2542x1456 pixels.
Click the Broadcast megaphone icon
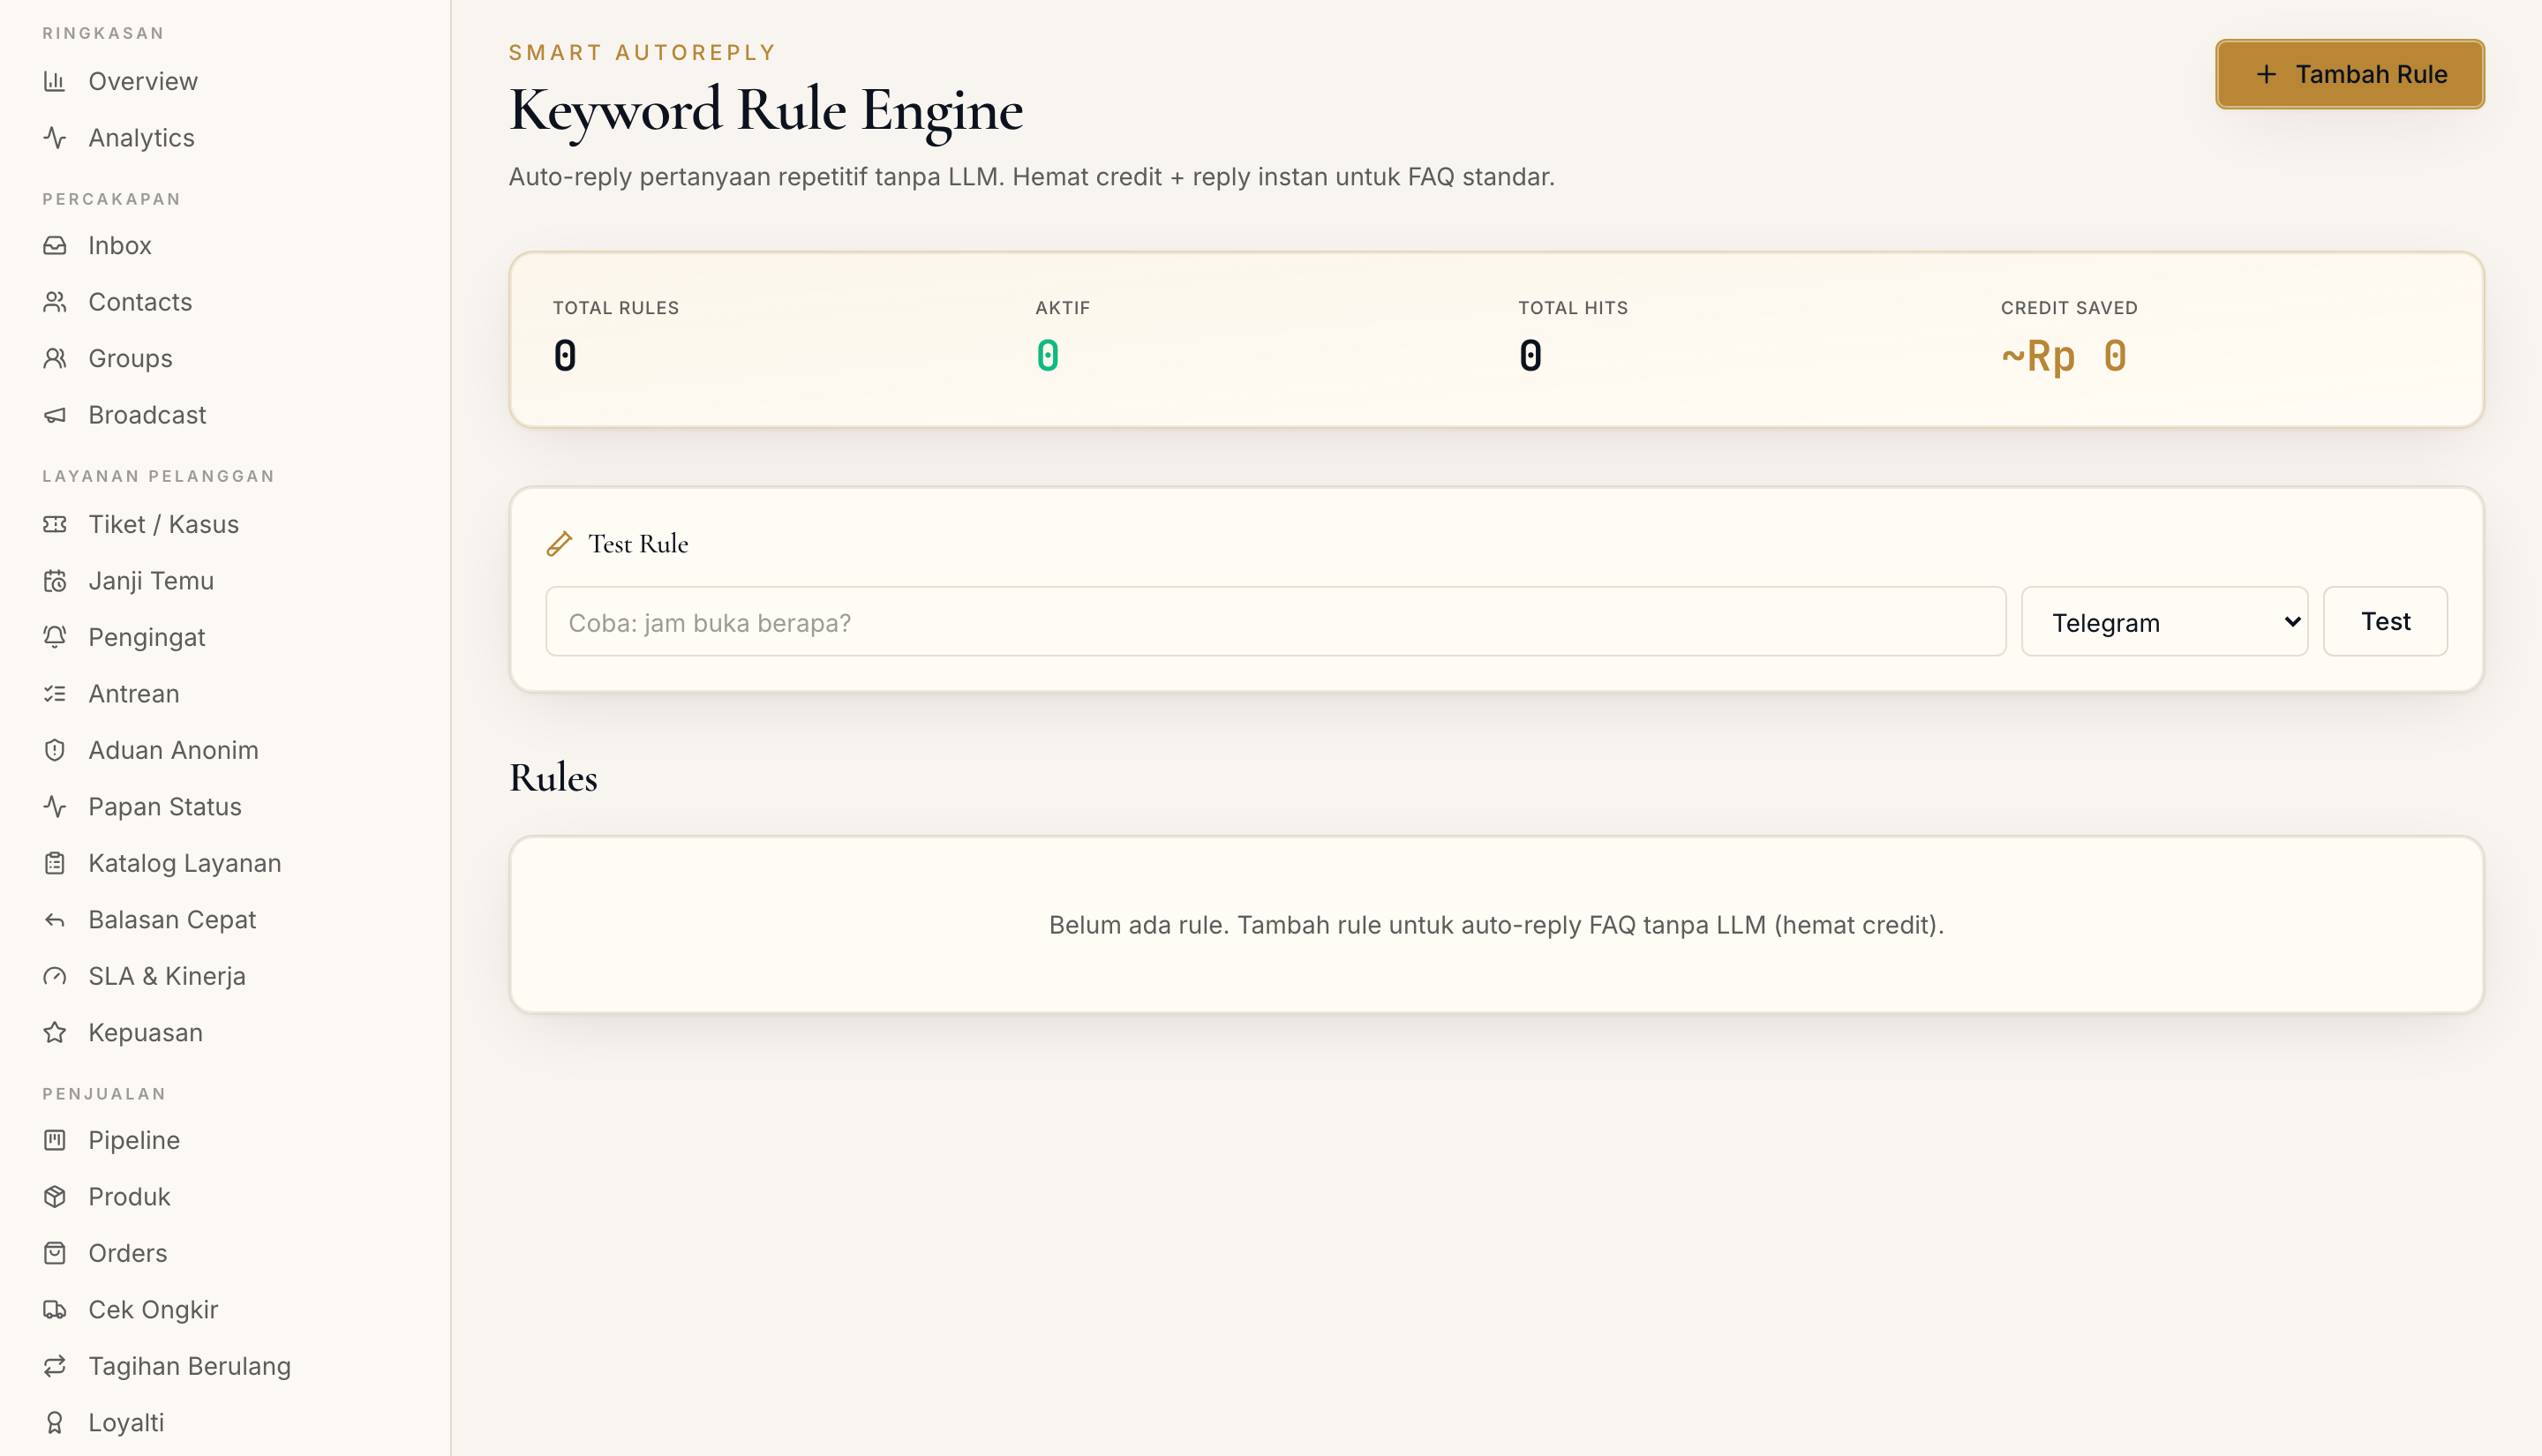tap(55, 415)
